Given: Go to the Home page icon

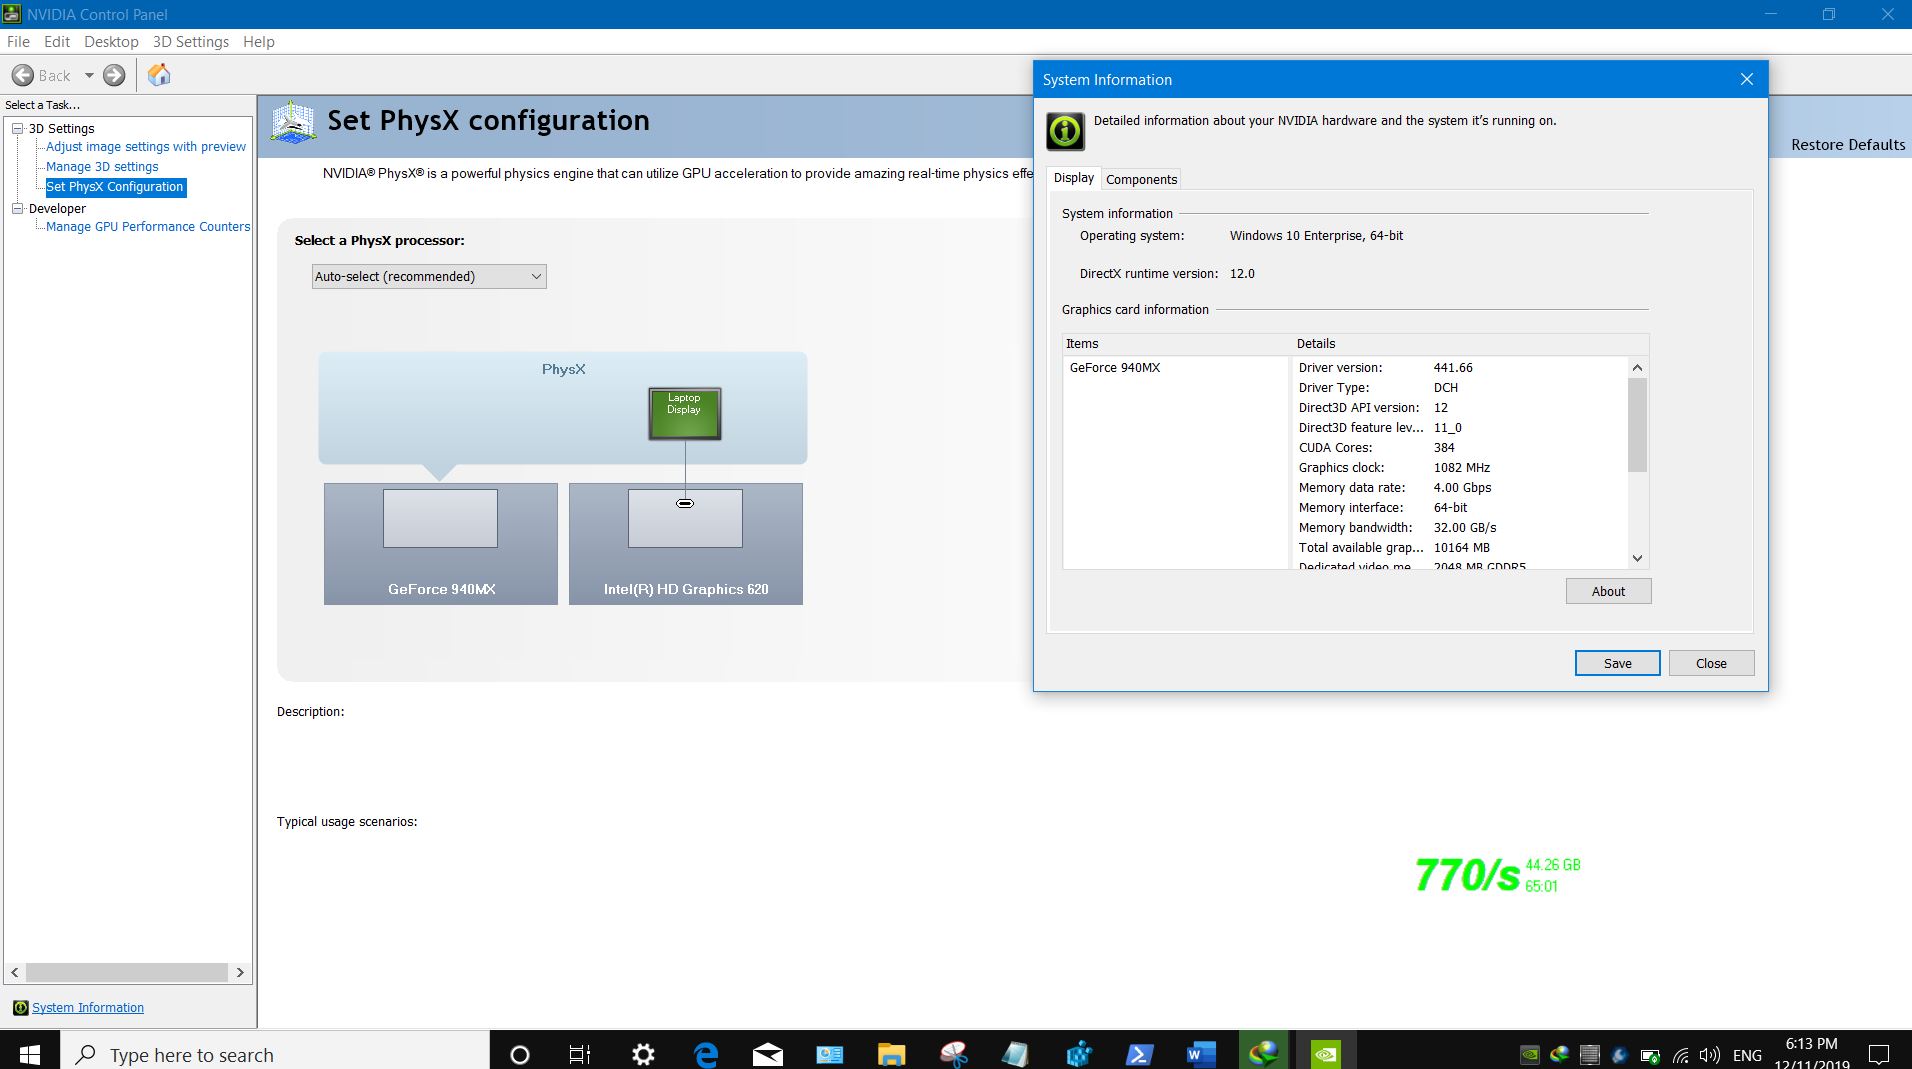Looking at the screenshot, I should [x=159, y=75].
